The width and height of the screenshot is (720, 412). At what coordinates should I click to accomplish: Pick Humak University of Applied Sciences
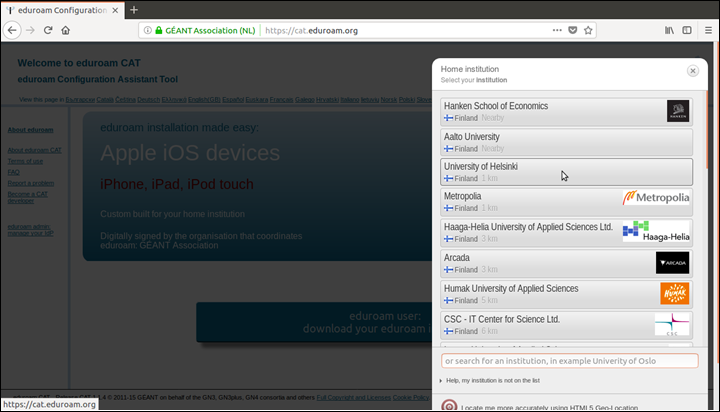(566, 294)
